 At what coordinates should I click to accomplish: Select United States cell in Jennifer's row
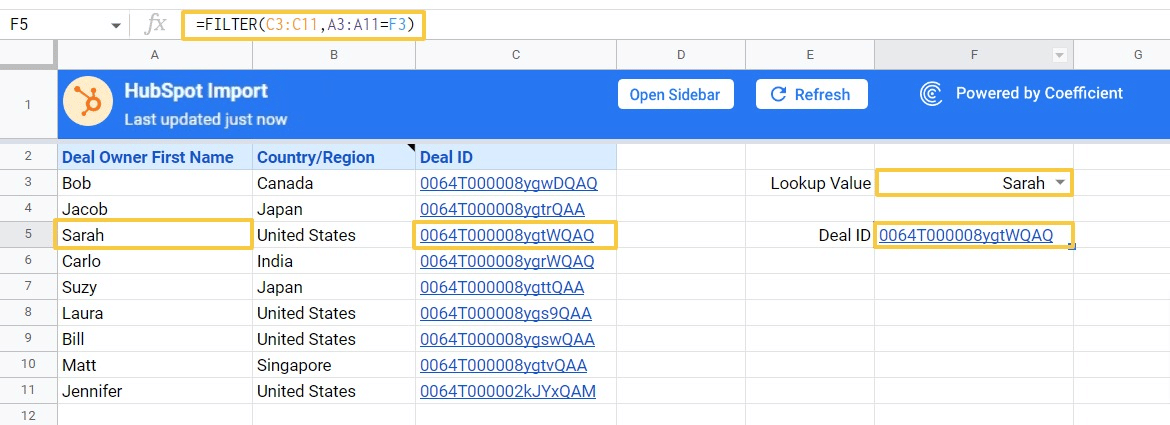(334, 391)
